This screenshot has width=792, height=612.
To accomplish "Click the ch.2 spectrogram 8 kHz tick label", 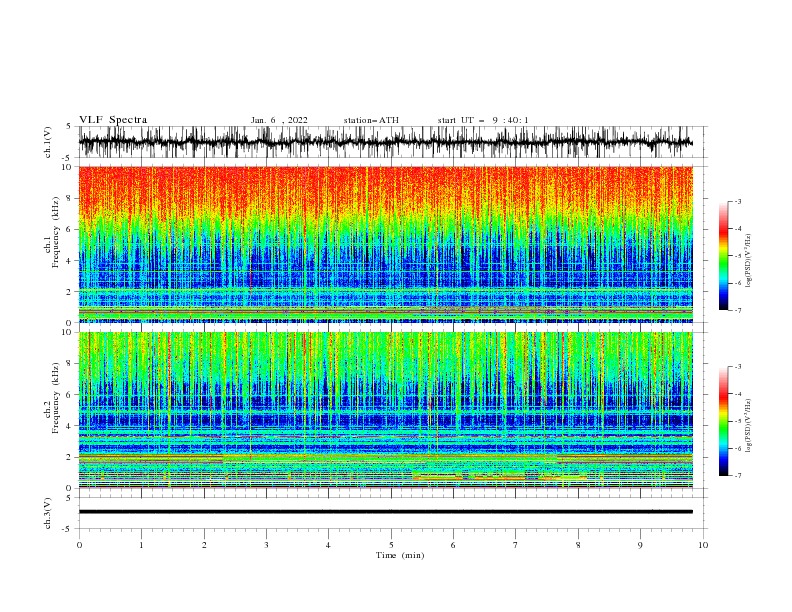I will tap(70, 364).
